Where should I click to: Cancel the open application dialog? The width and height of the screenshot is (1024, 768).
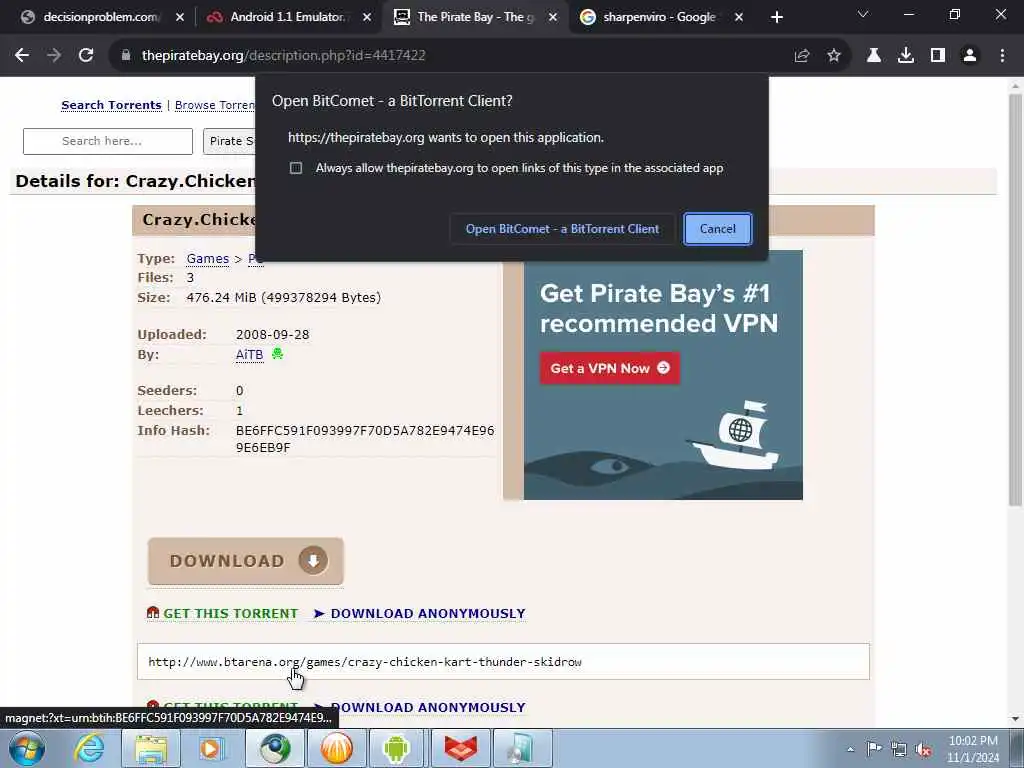pos(718,229)
